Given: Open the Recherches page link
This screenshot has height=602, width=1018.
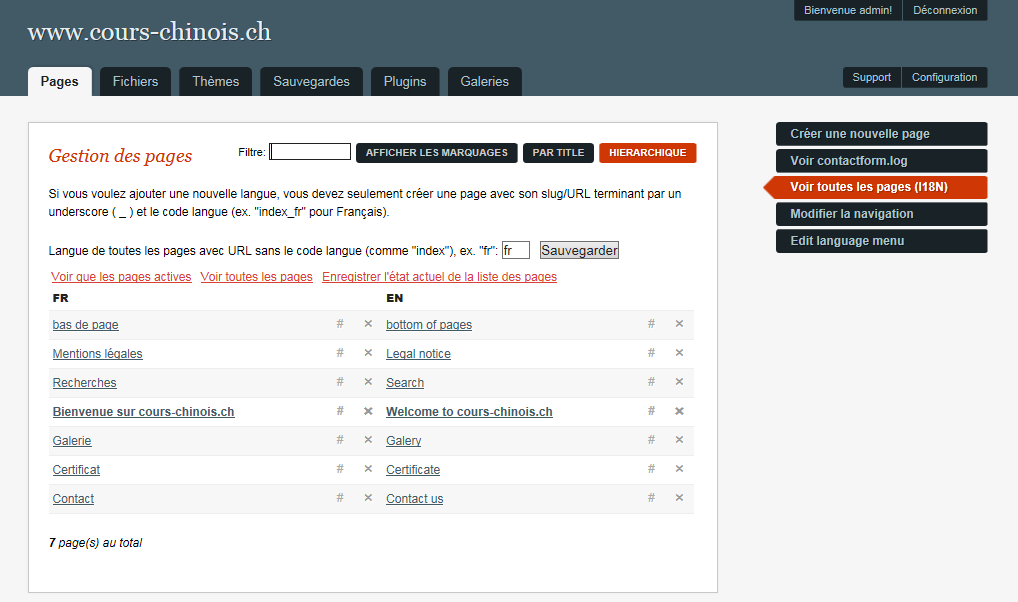Looking at the screenshot, I should 84,383.
